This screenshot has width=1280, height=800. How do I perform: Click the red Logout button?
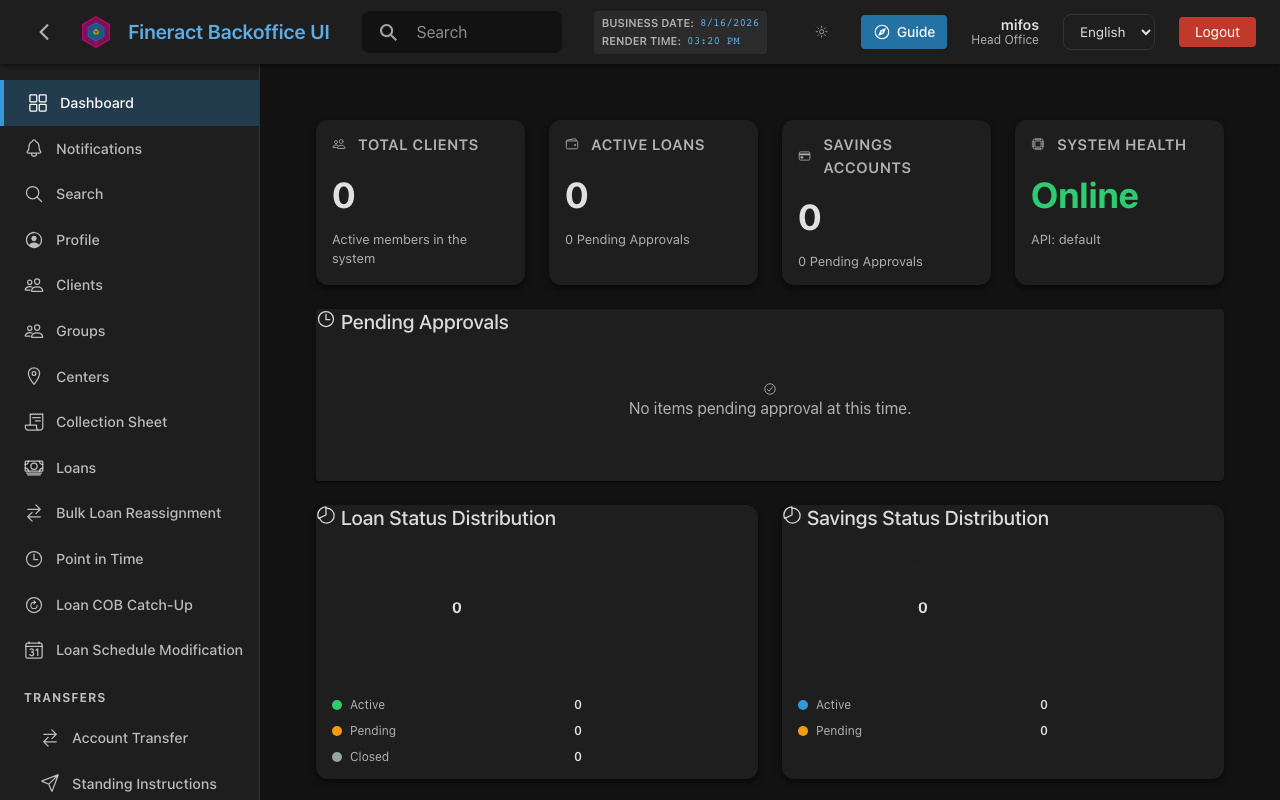(x=1217, y=32)
